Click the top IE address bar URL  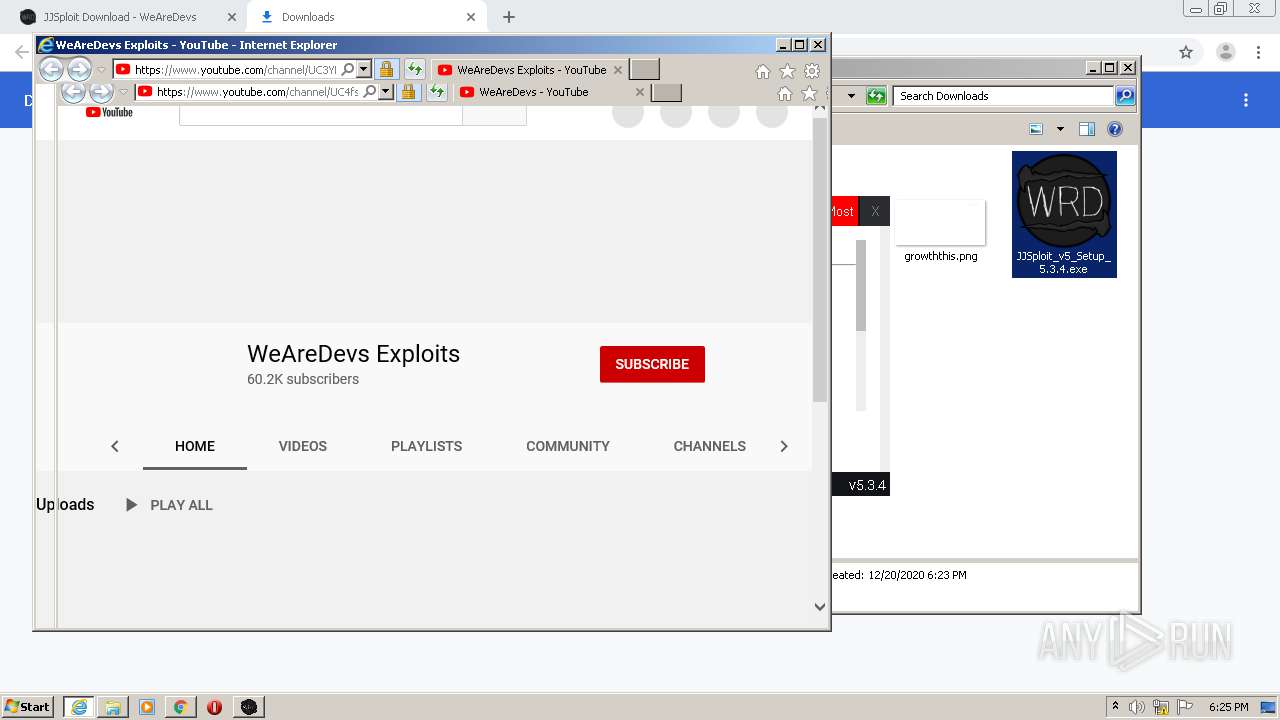point(236,70)
